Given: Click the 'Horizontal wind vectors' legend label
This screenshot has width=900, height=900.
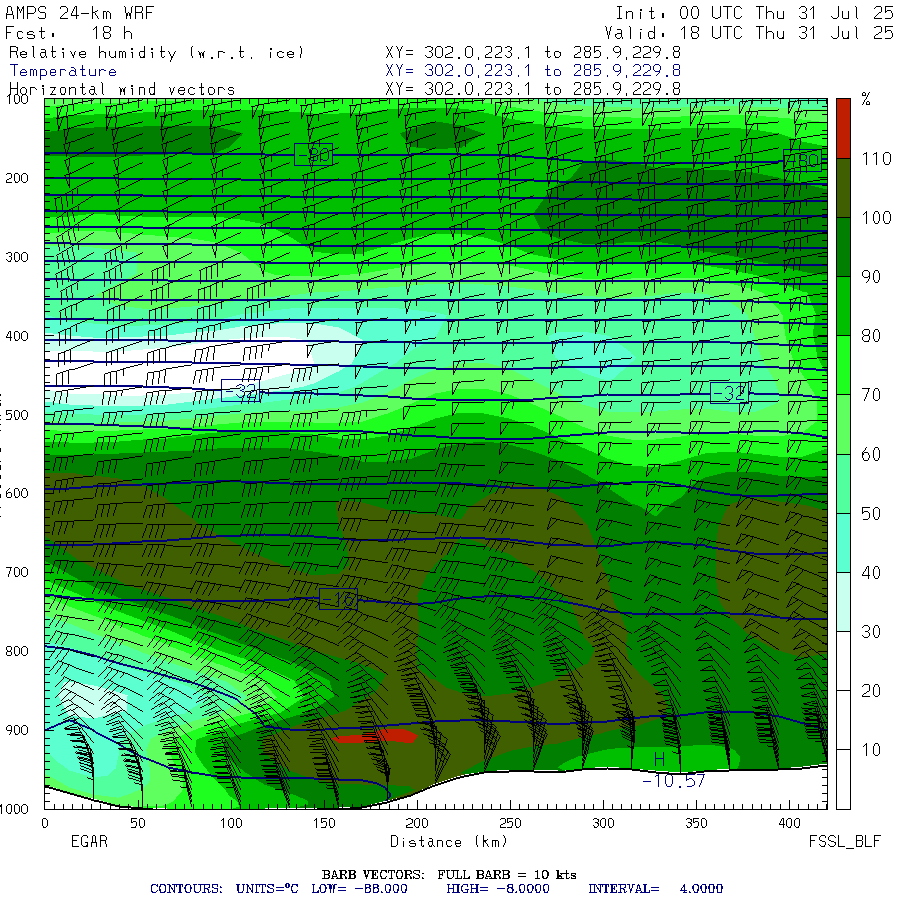Looking at the screenshot, I should tap(122, 90).
